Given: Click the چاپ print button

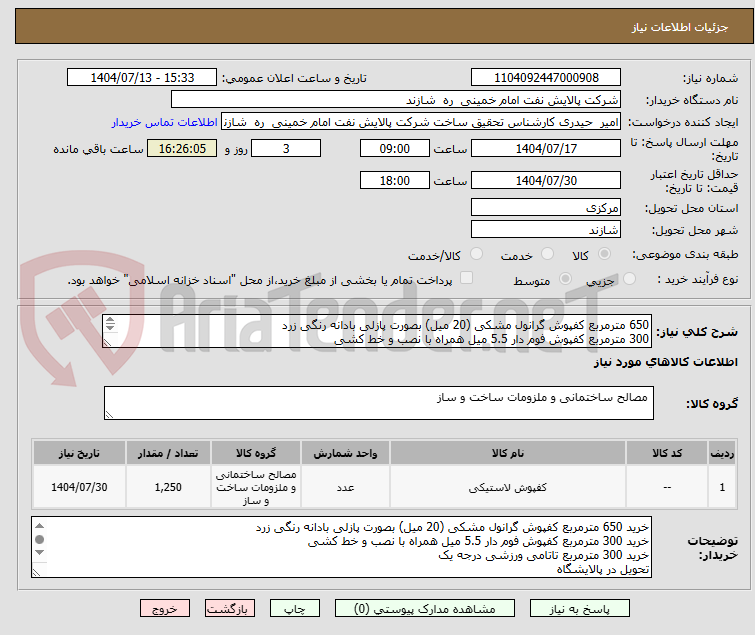Looking at the screenshot, I should (295, 609).
